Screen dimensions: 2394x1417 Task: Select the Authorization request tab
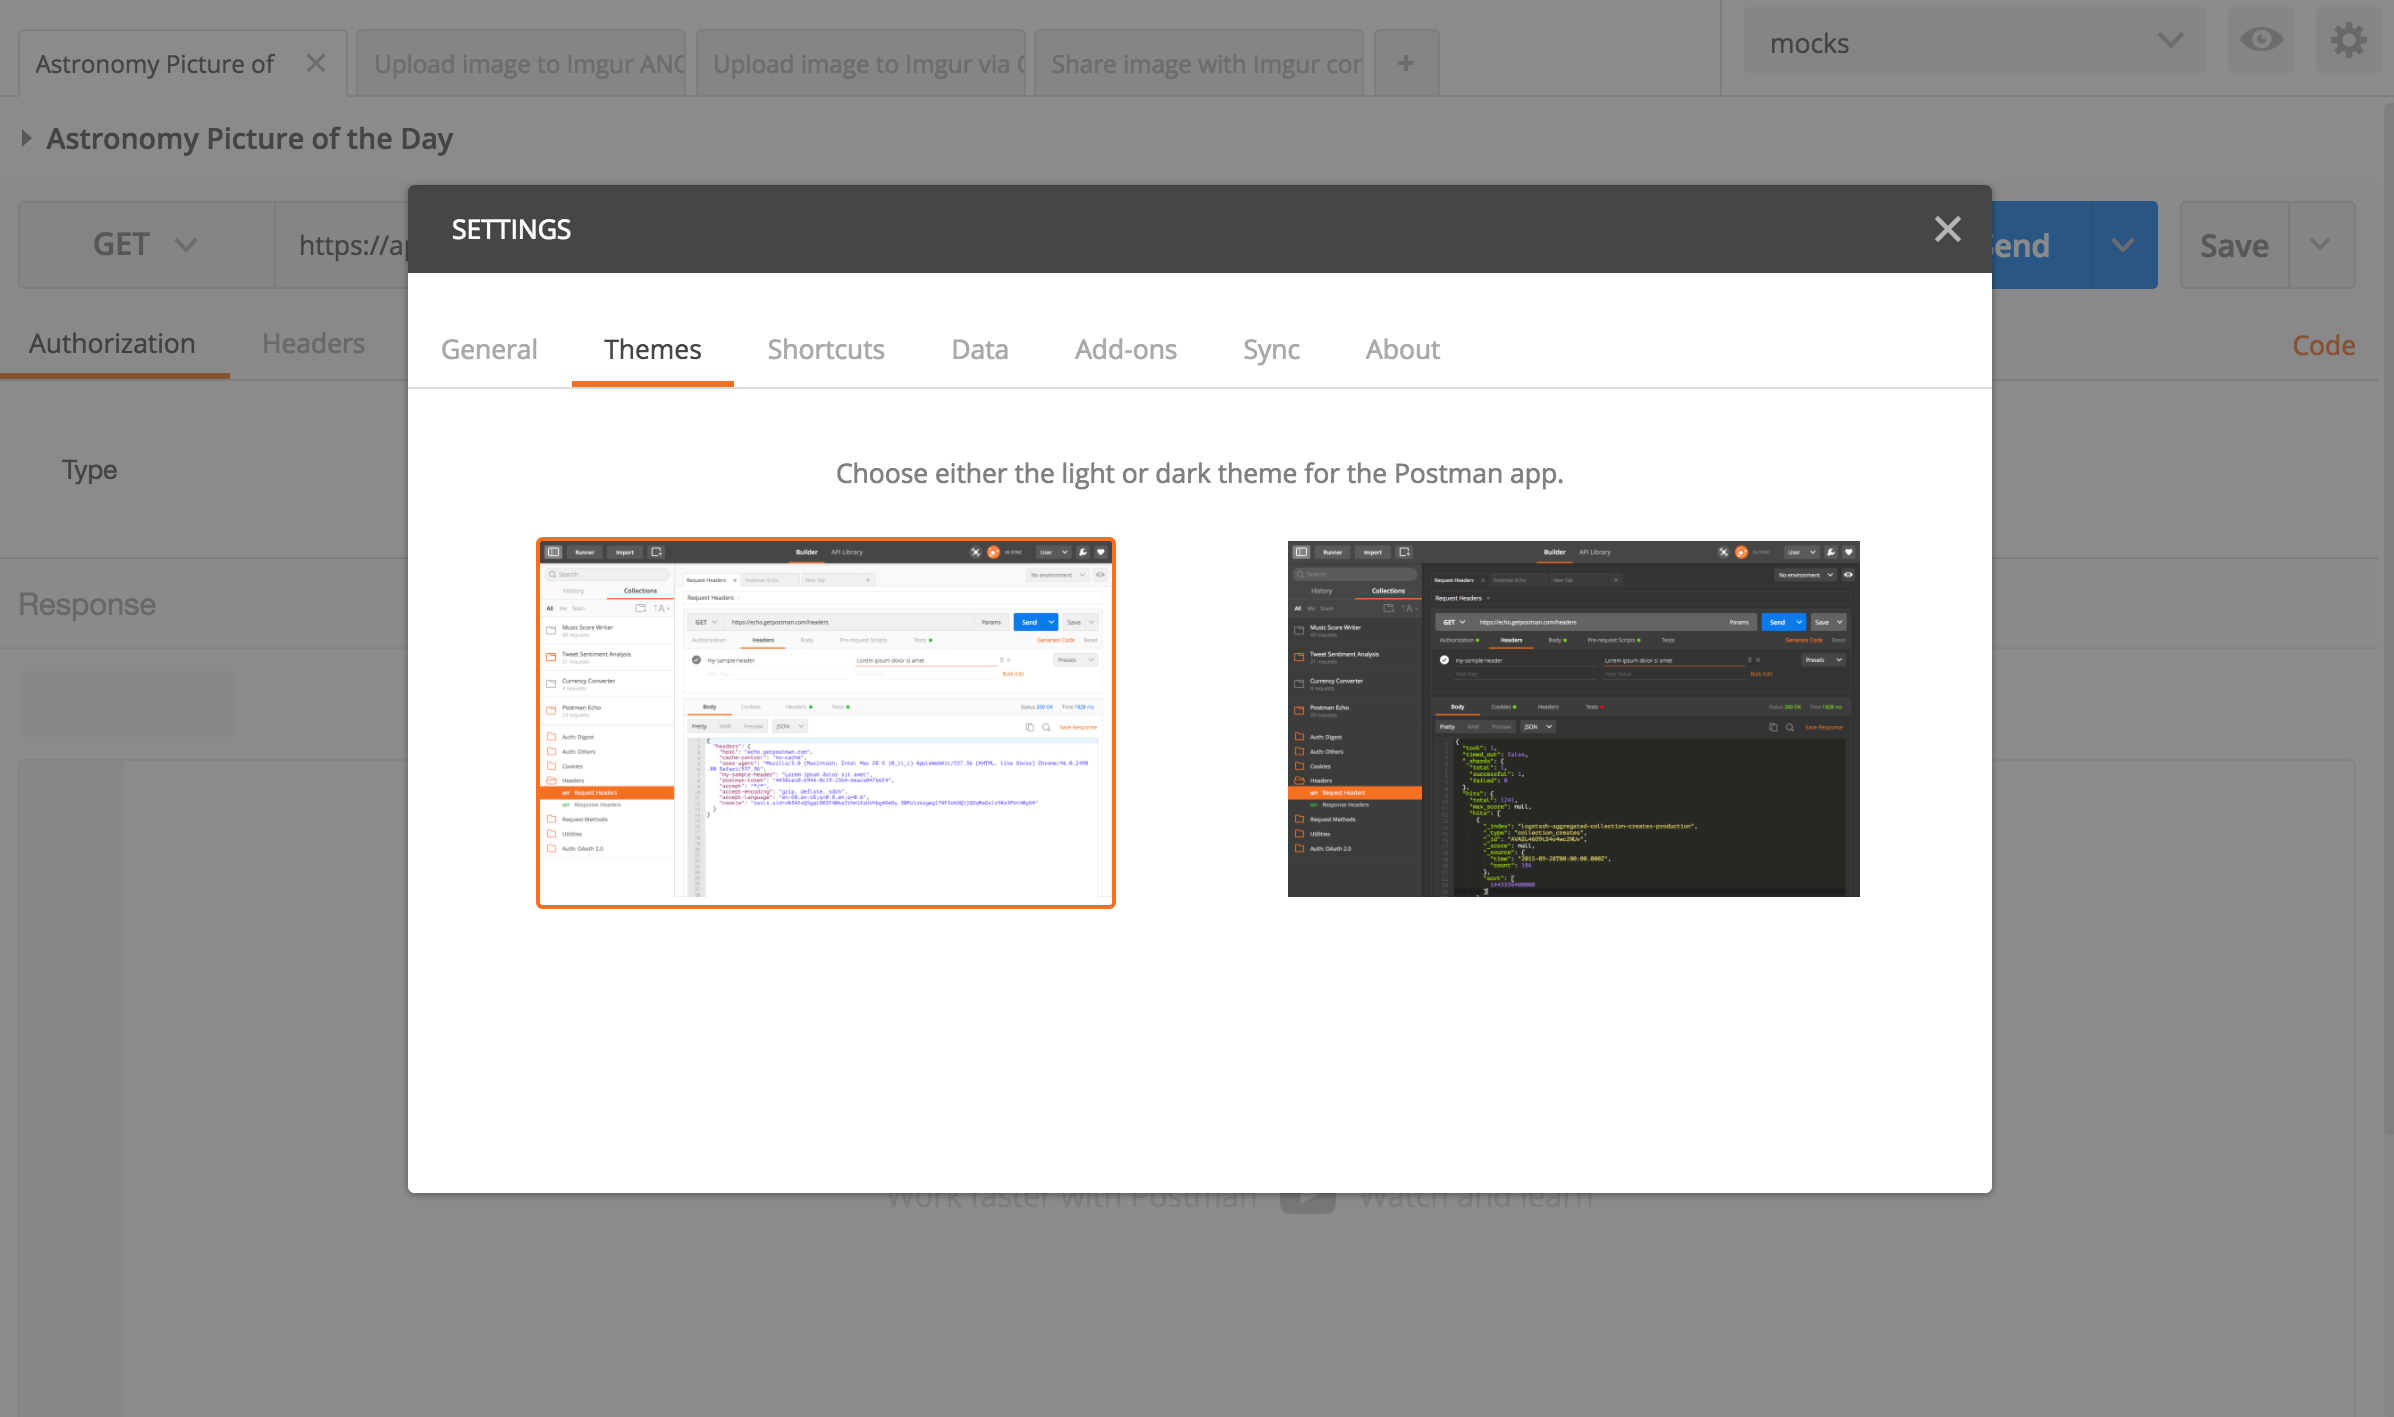[x=112, y=343]
